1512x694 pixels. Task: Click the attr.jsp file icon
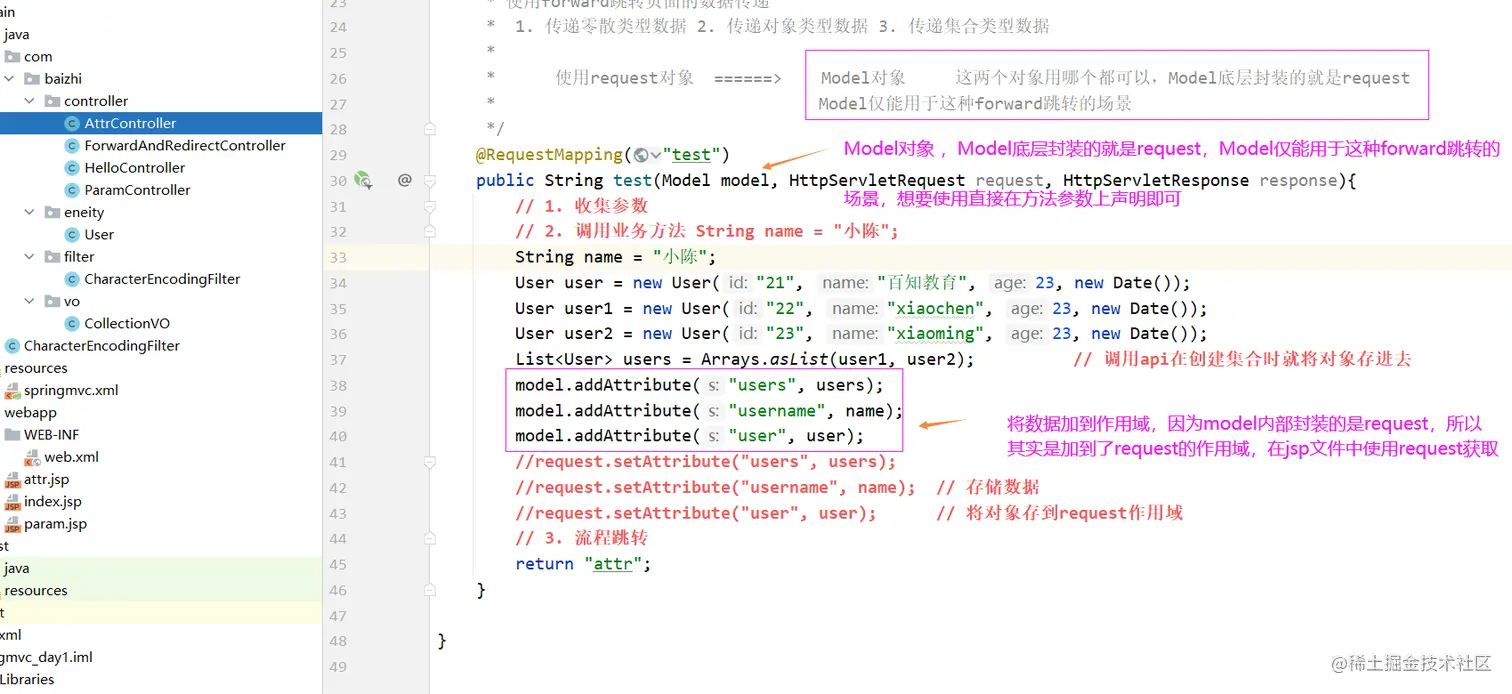pyautogui.click(x=12, y=479)
